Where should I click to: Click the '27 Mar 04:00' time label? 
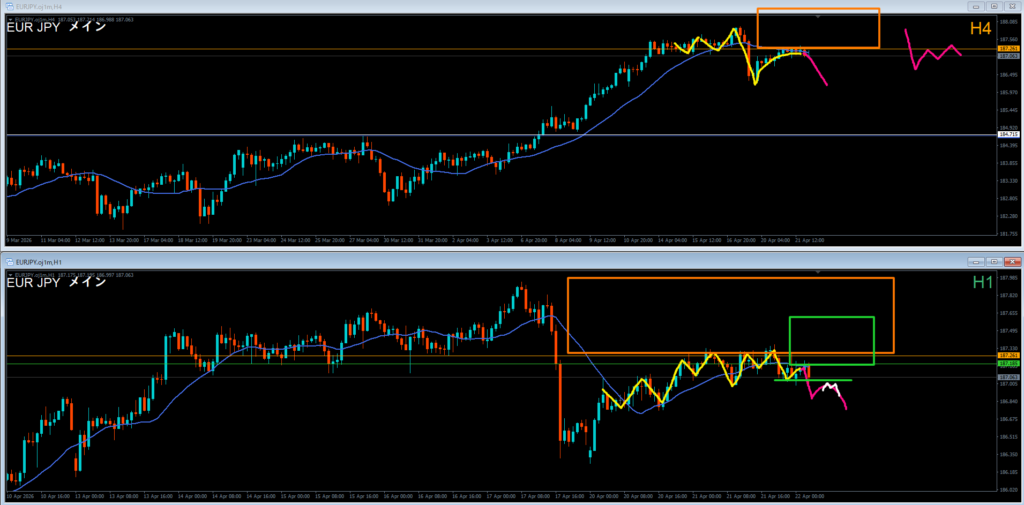pos(365,240)
